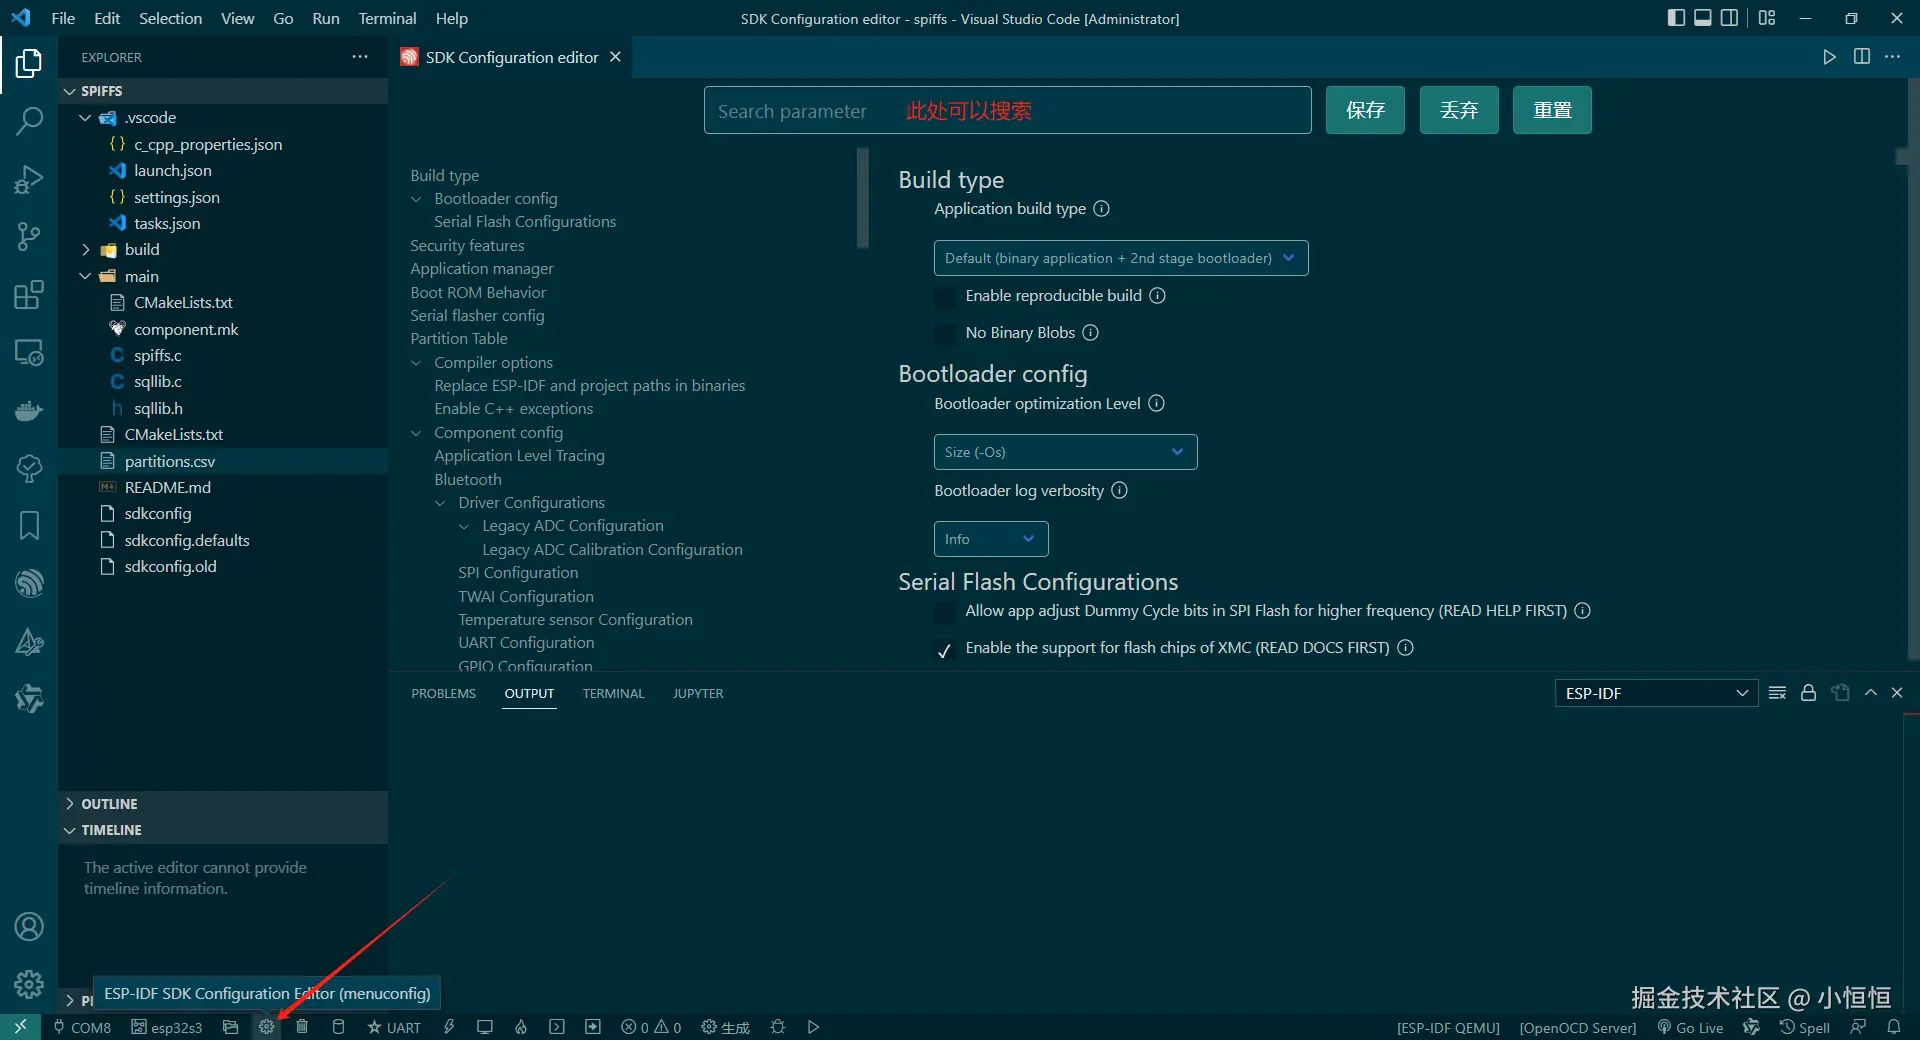This screenshot has height=1040, width=1920.
Task: Open SDK Configuration Editor gear in status bar
Action: point(266,1027)
